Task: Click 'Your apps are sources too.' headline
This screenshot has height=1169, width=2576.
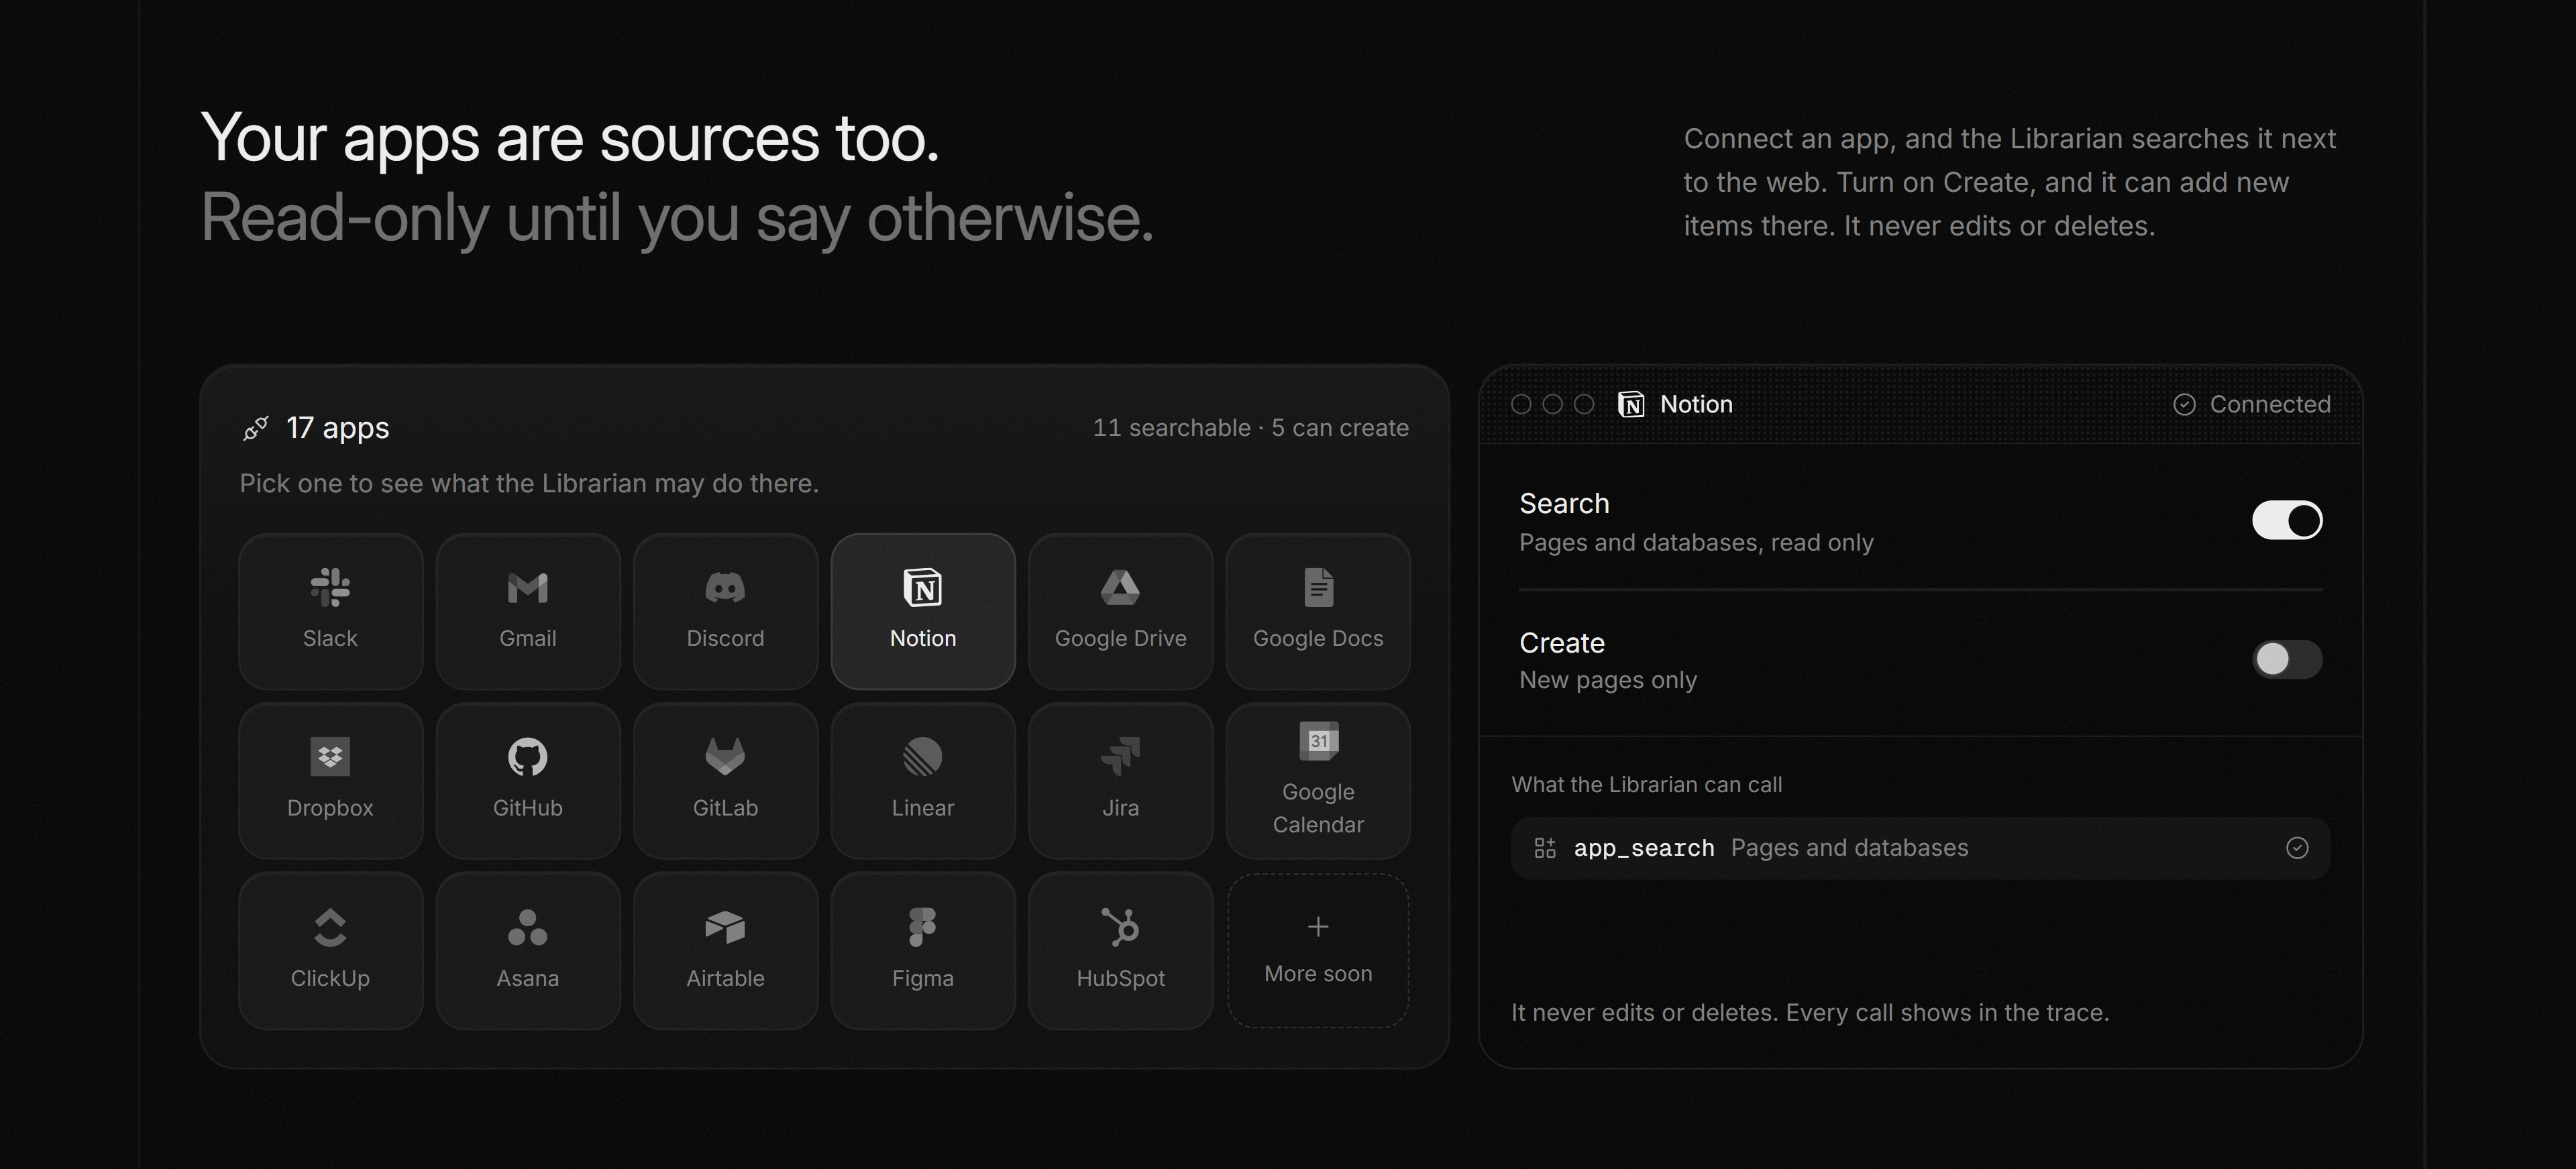Action: [570, 138]
